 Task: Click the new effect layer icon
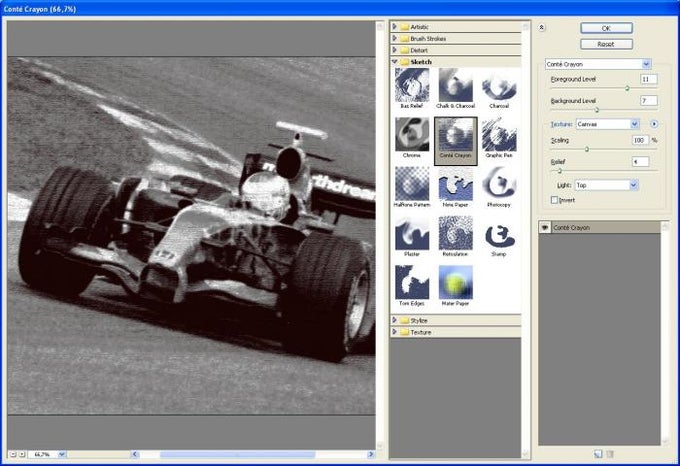pyautogui.click(x=598, y=454)
